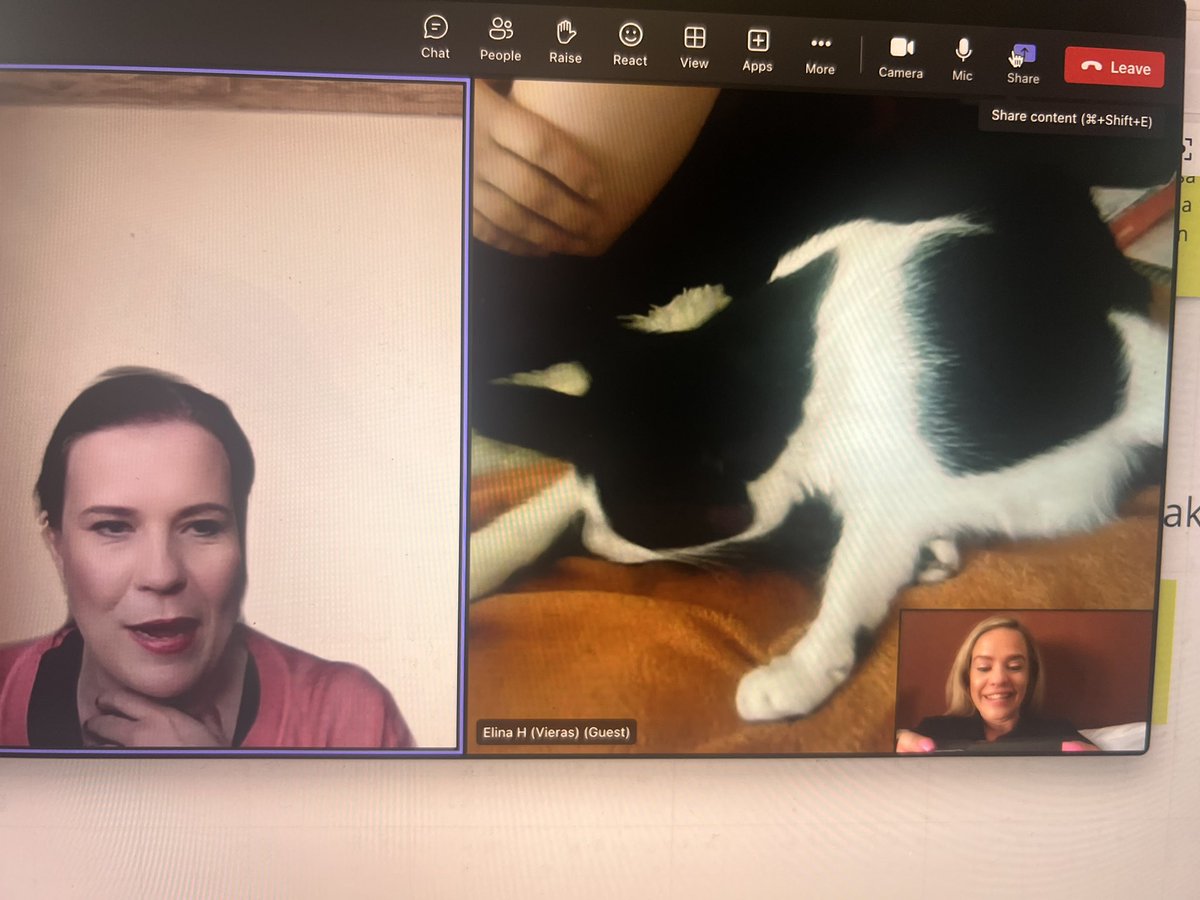Click the Elina H (Vieras) name label
1200x900 pixels.
tap(556, 732)
